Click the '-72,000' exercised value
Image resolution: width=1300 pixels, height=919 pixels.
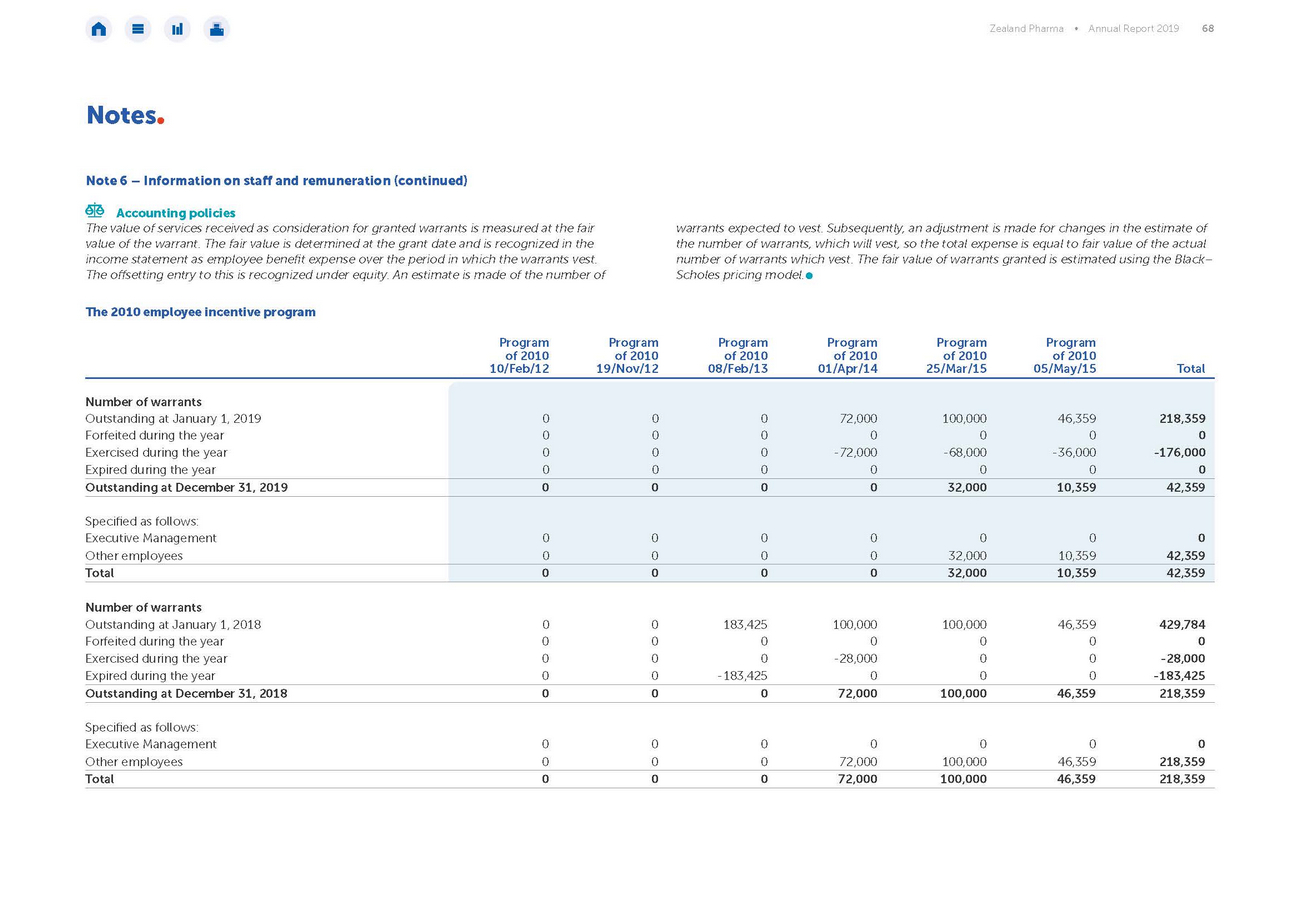(855, 453)
